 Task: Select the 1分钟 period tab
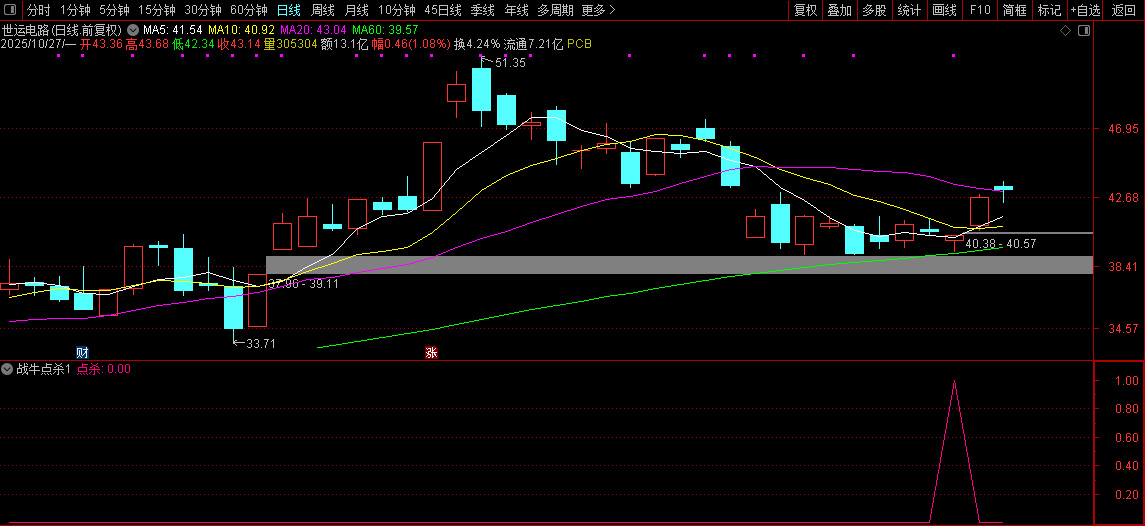point(74,10)
